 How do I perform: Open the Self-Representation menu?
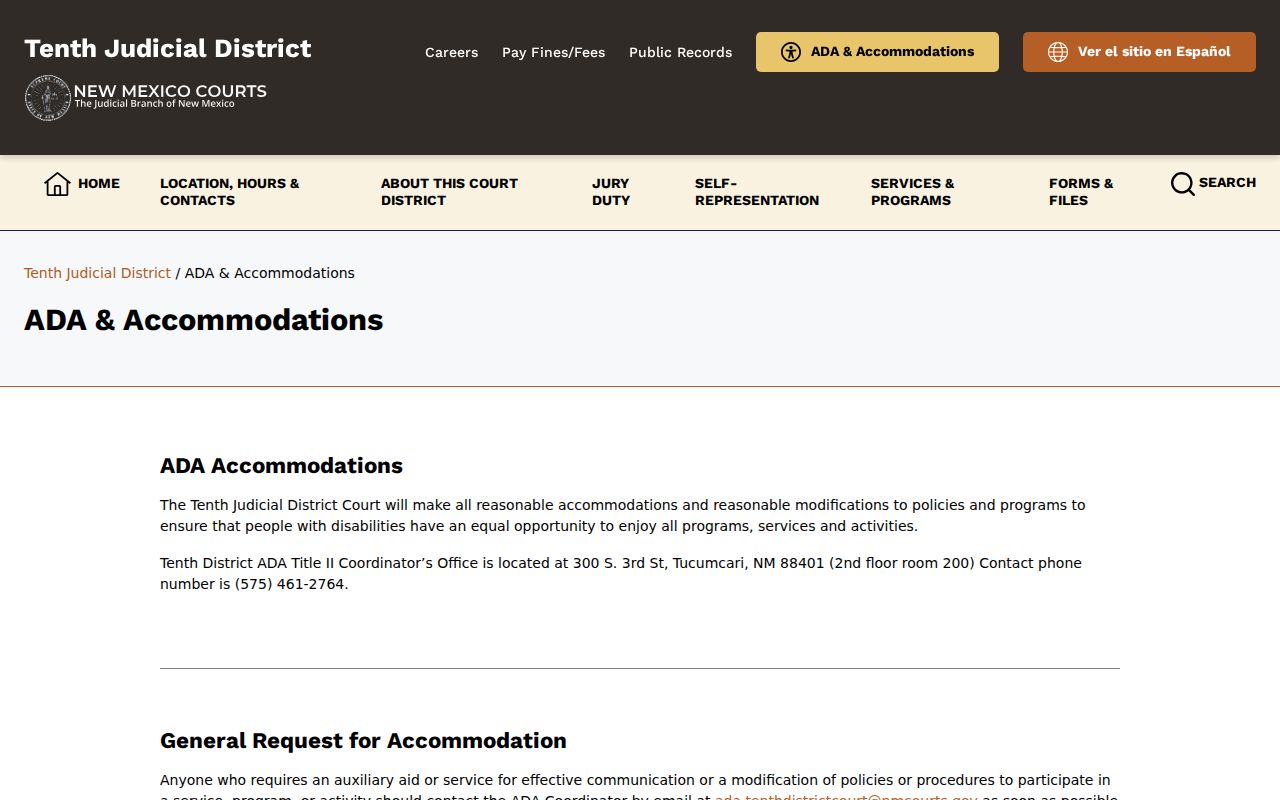click(757, 192)
